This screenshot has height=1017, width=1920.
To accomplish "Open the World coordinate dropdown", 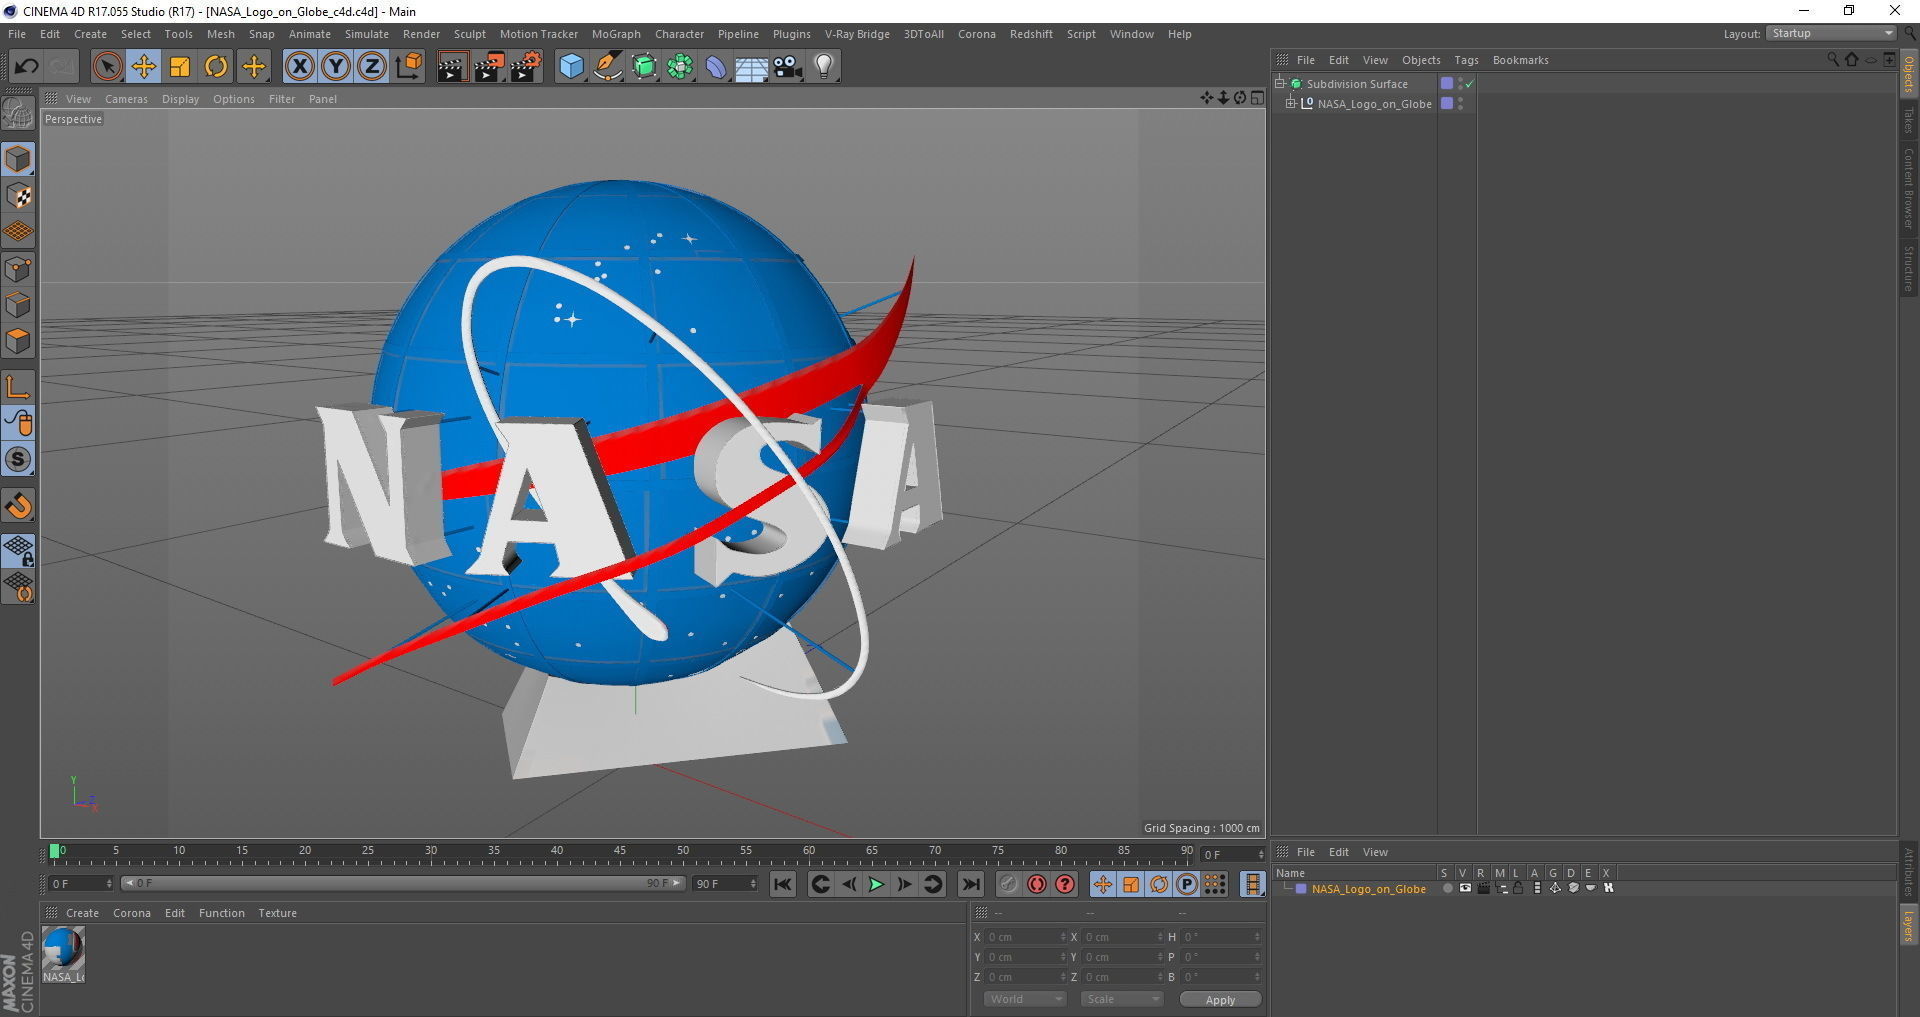I will click(1025, 999).
